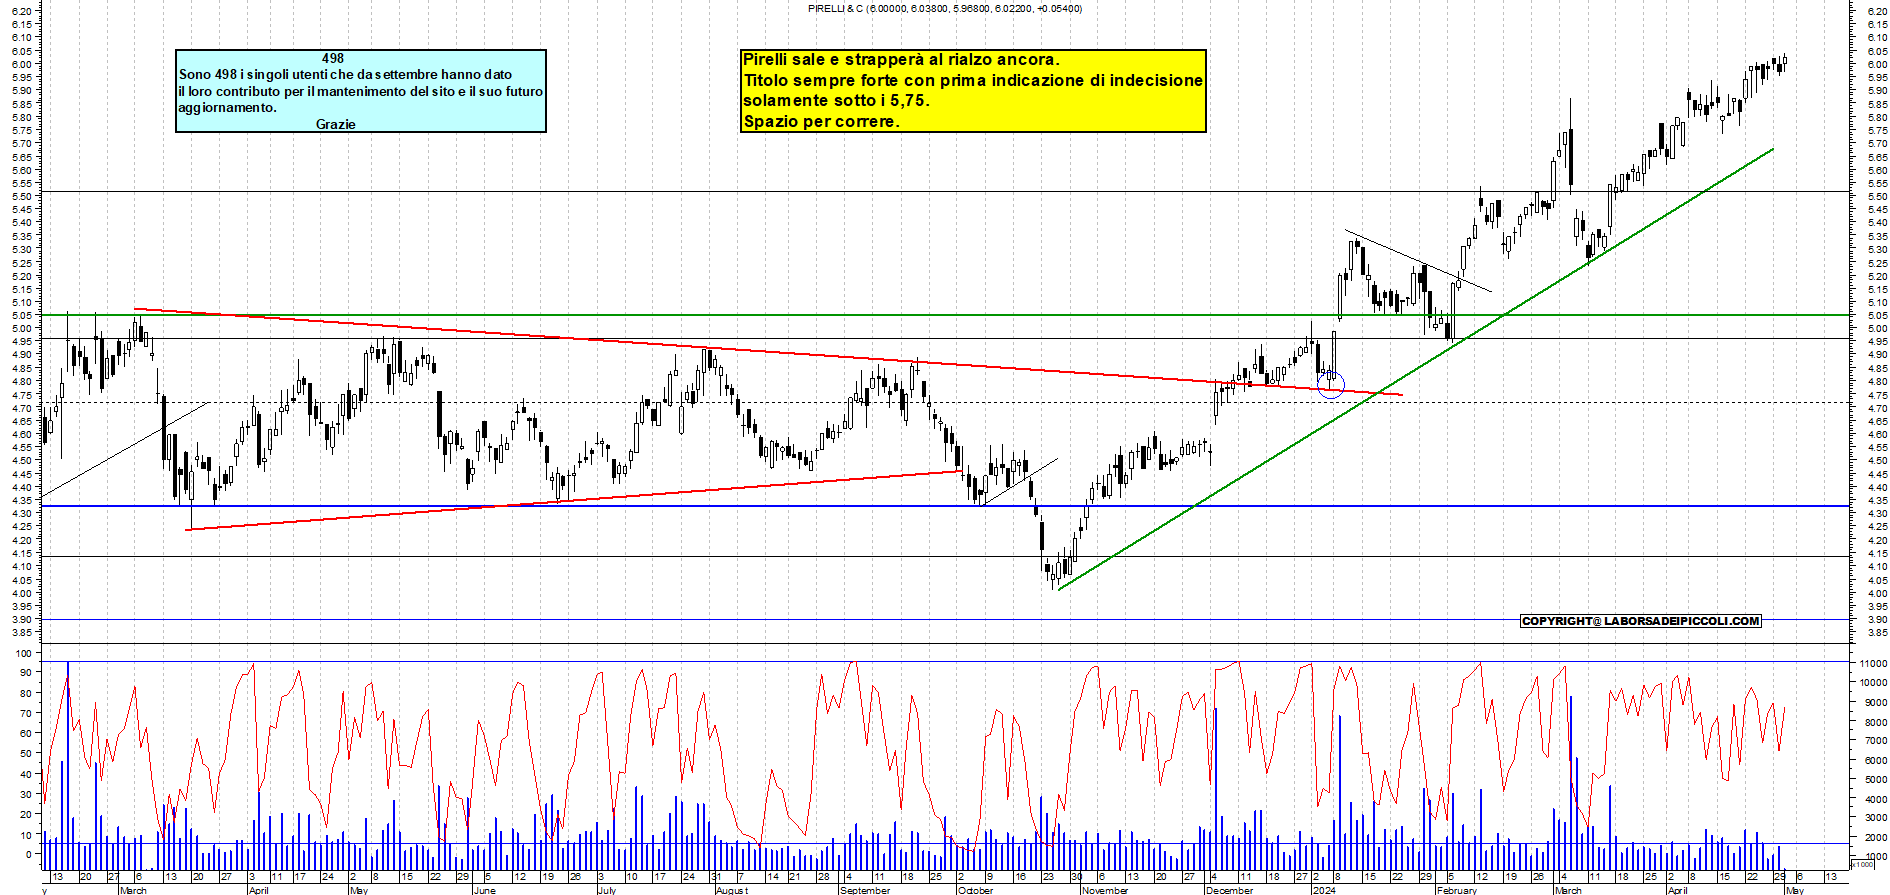Click the '20' oscillator scale label
The image size is (1890, 895).
coord(26,815)
